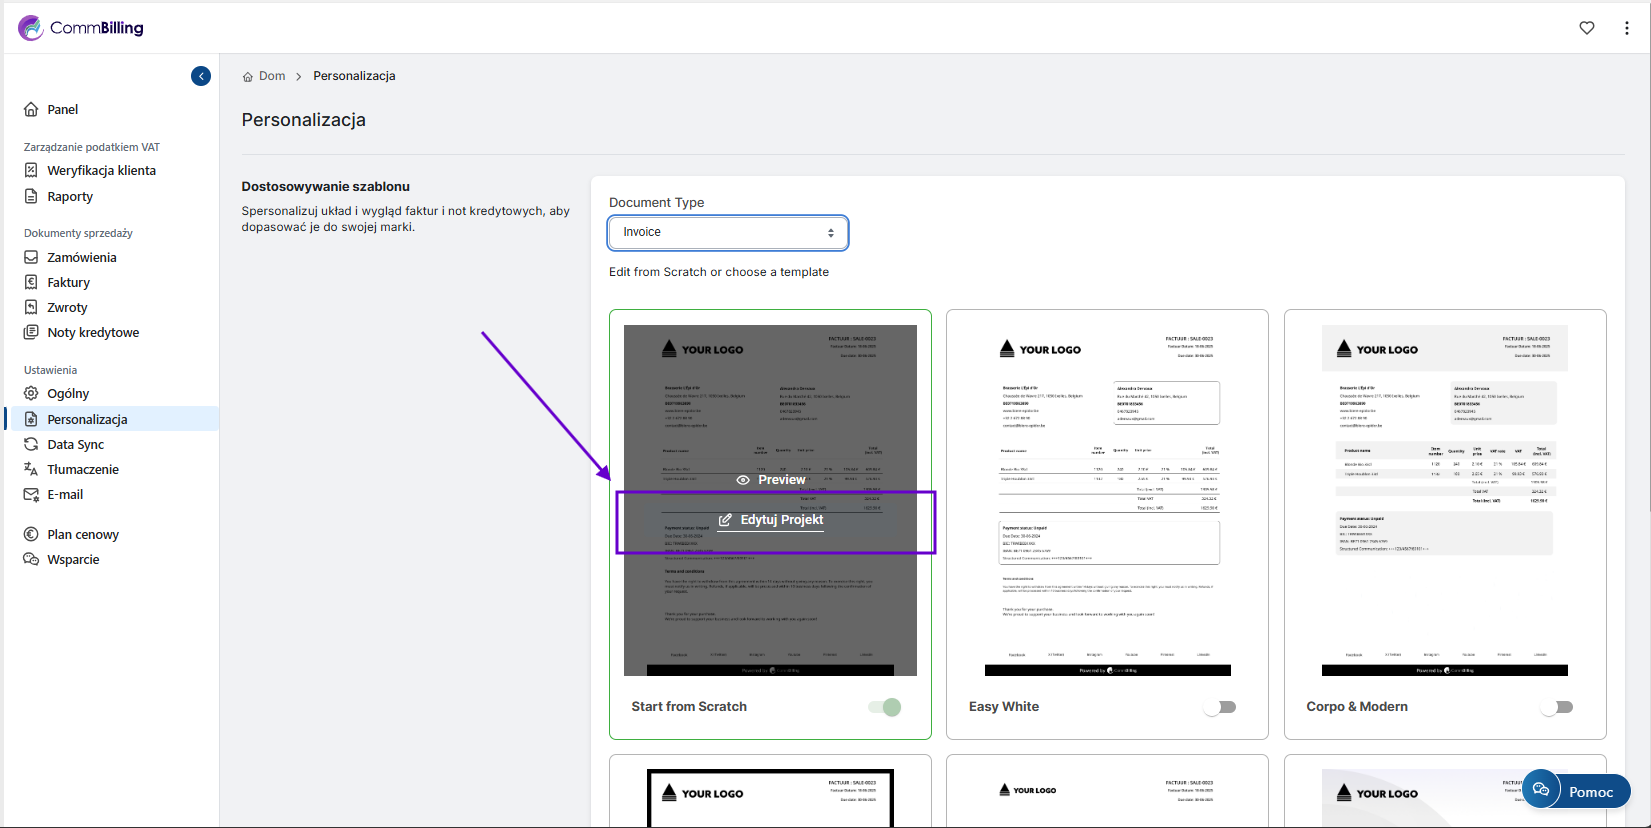Click the Ogólny settings gear icon
Viewport: 1651px width, 828px height.
coord(31,393)
